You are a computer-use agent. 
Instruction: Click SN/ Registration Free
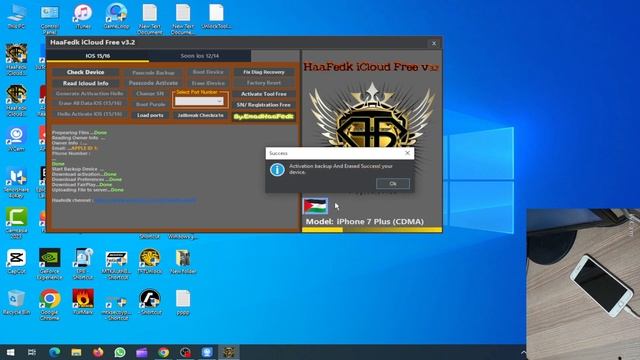[x=264, y=105]
